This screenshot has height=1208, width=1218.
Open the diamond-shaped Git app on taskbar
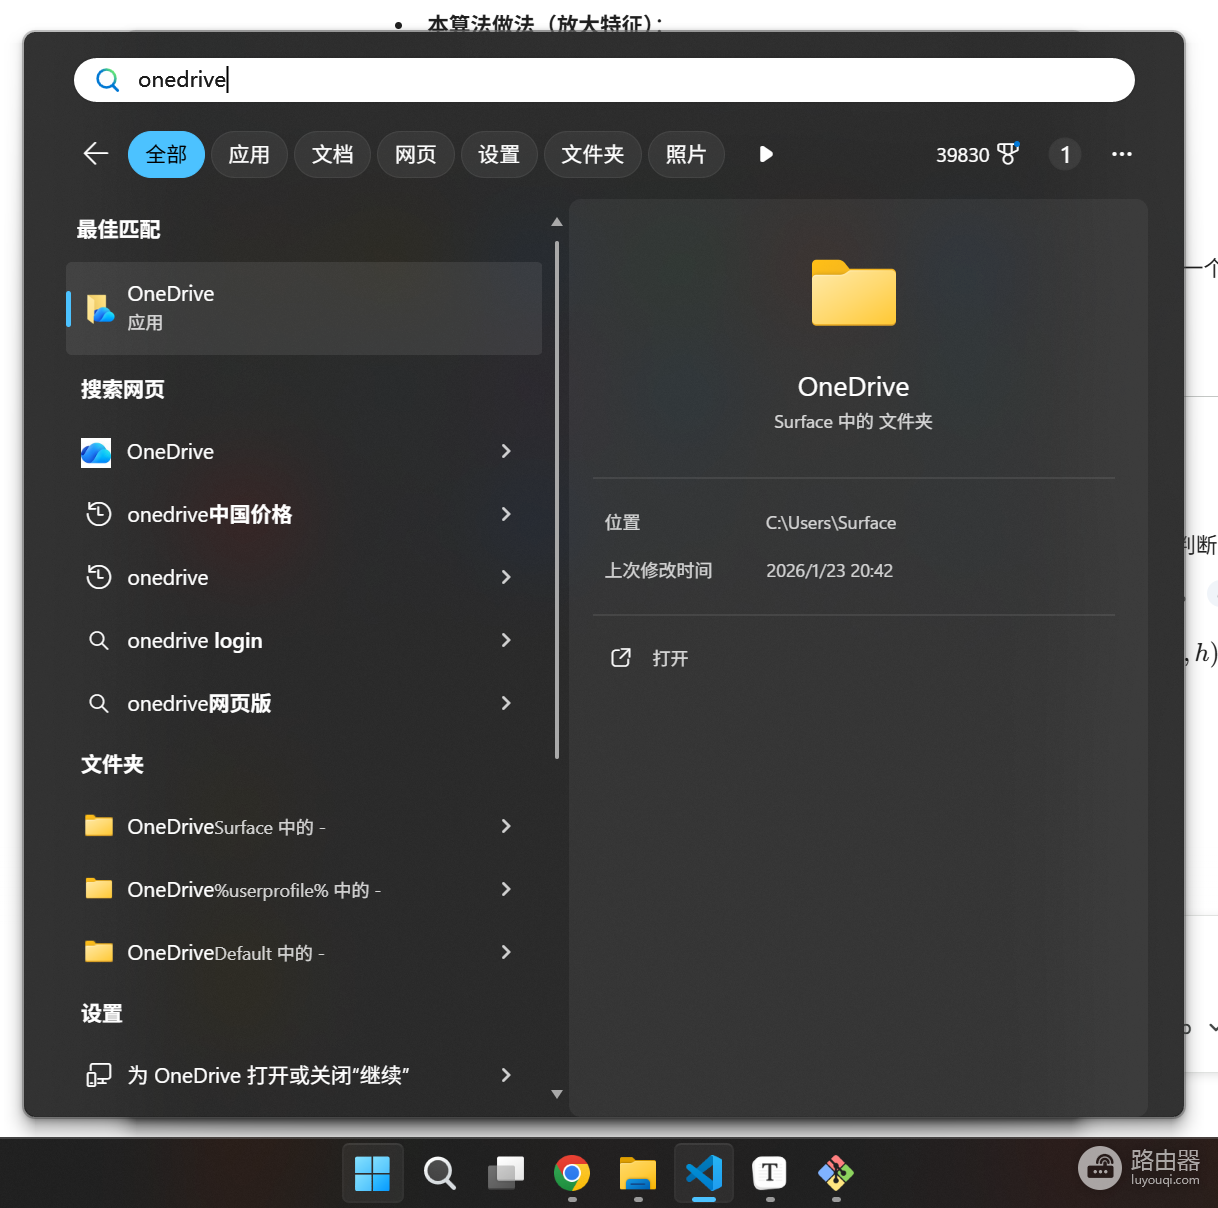point(836,1173)
